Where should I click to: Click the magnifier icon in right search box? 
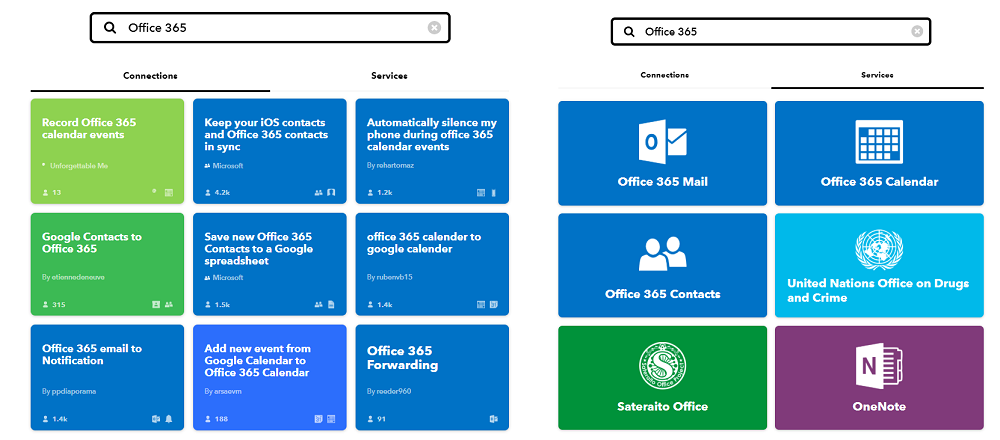click(x=629, y=31)
